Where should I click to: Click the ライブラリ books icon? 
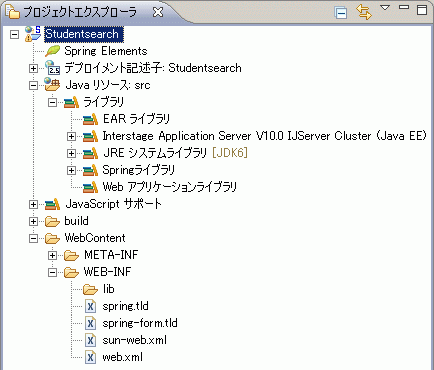71,102
